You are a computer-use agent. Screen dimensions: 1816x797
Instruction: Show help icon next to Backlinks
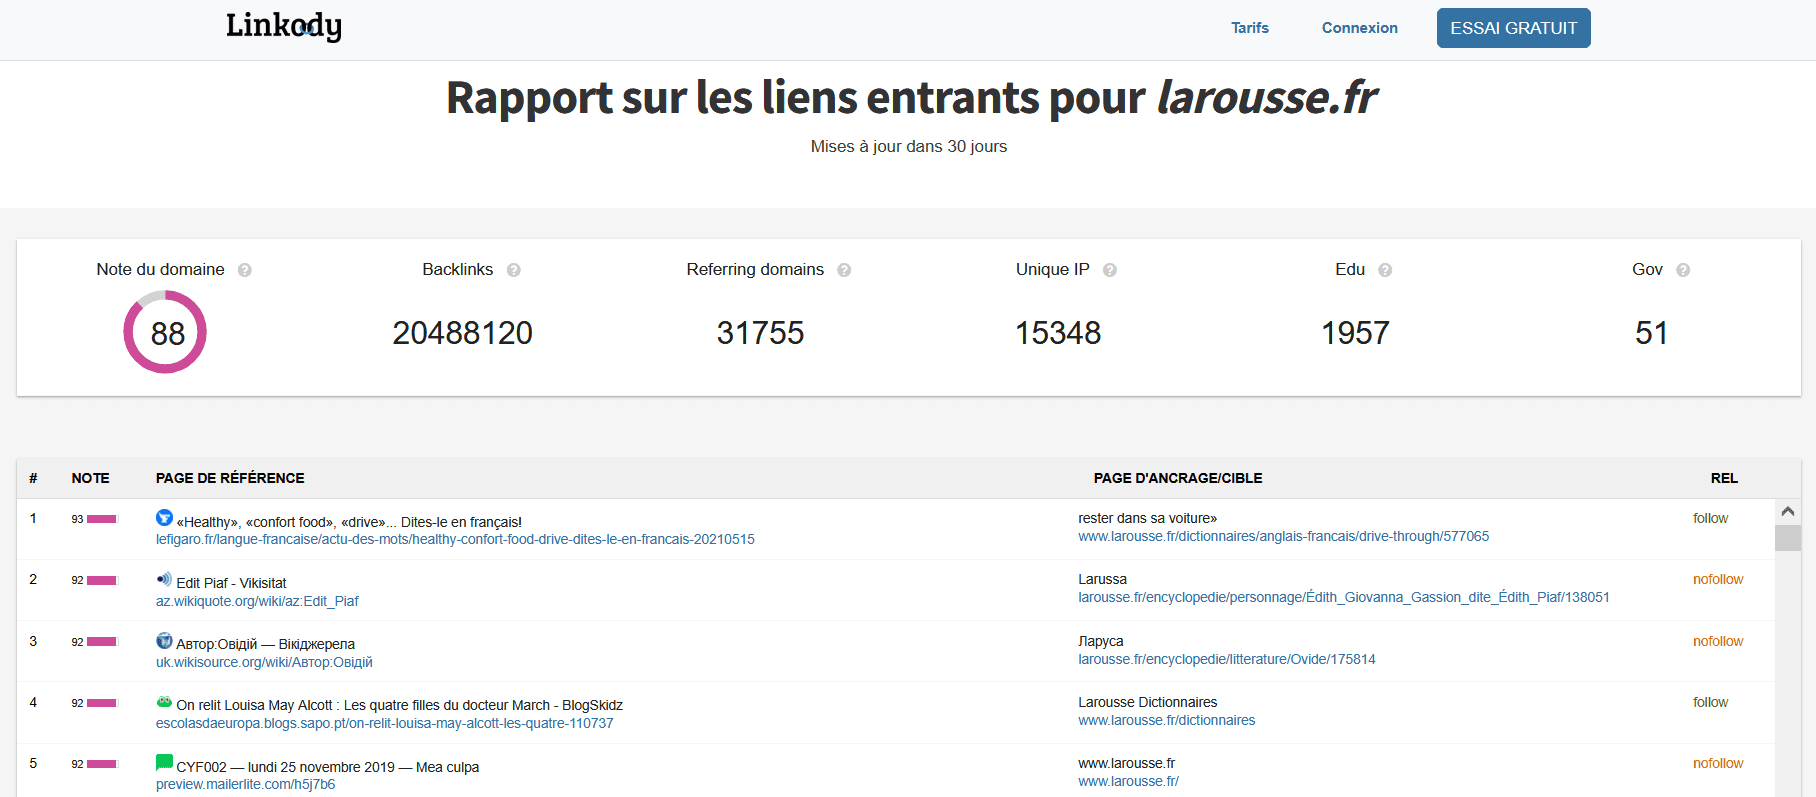point(514,270)
